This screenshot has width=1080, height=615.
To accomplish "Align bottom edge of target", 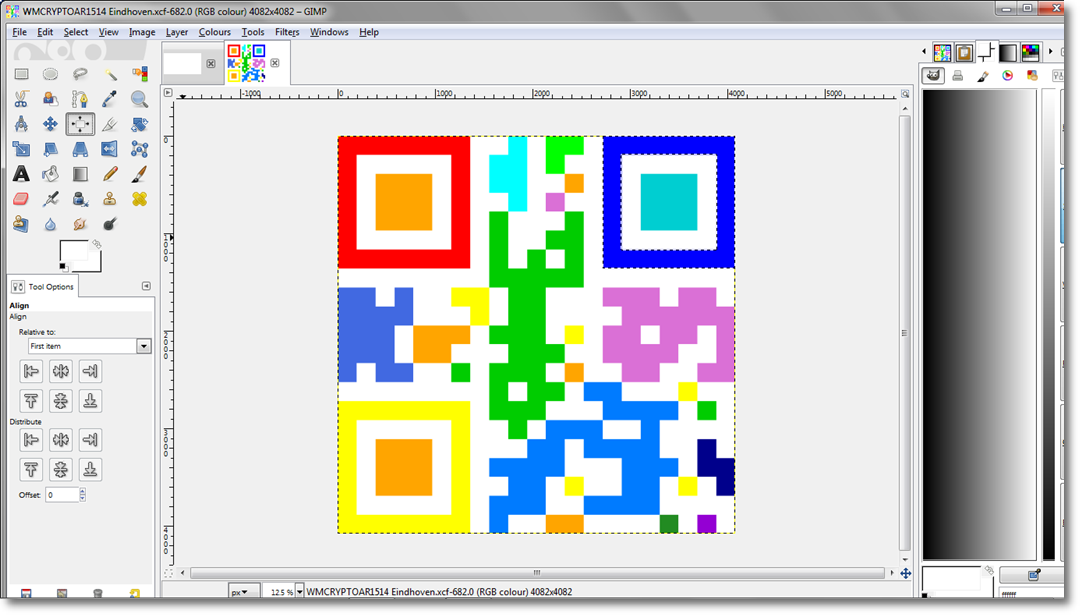I will tap(90, 401).
